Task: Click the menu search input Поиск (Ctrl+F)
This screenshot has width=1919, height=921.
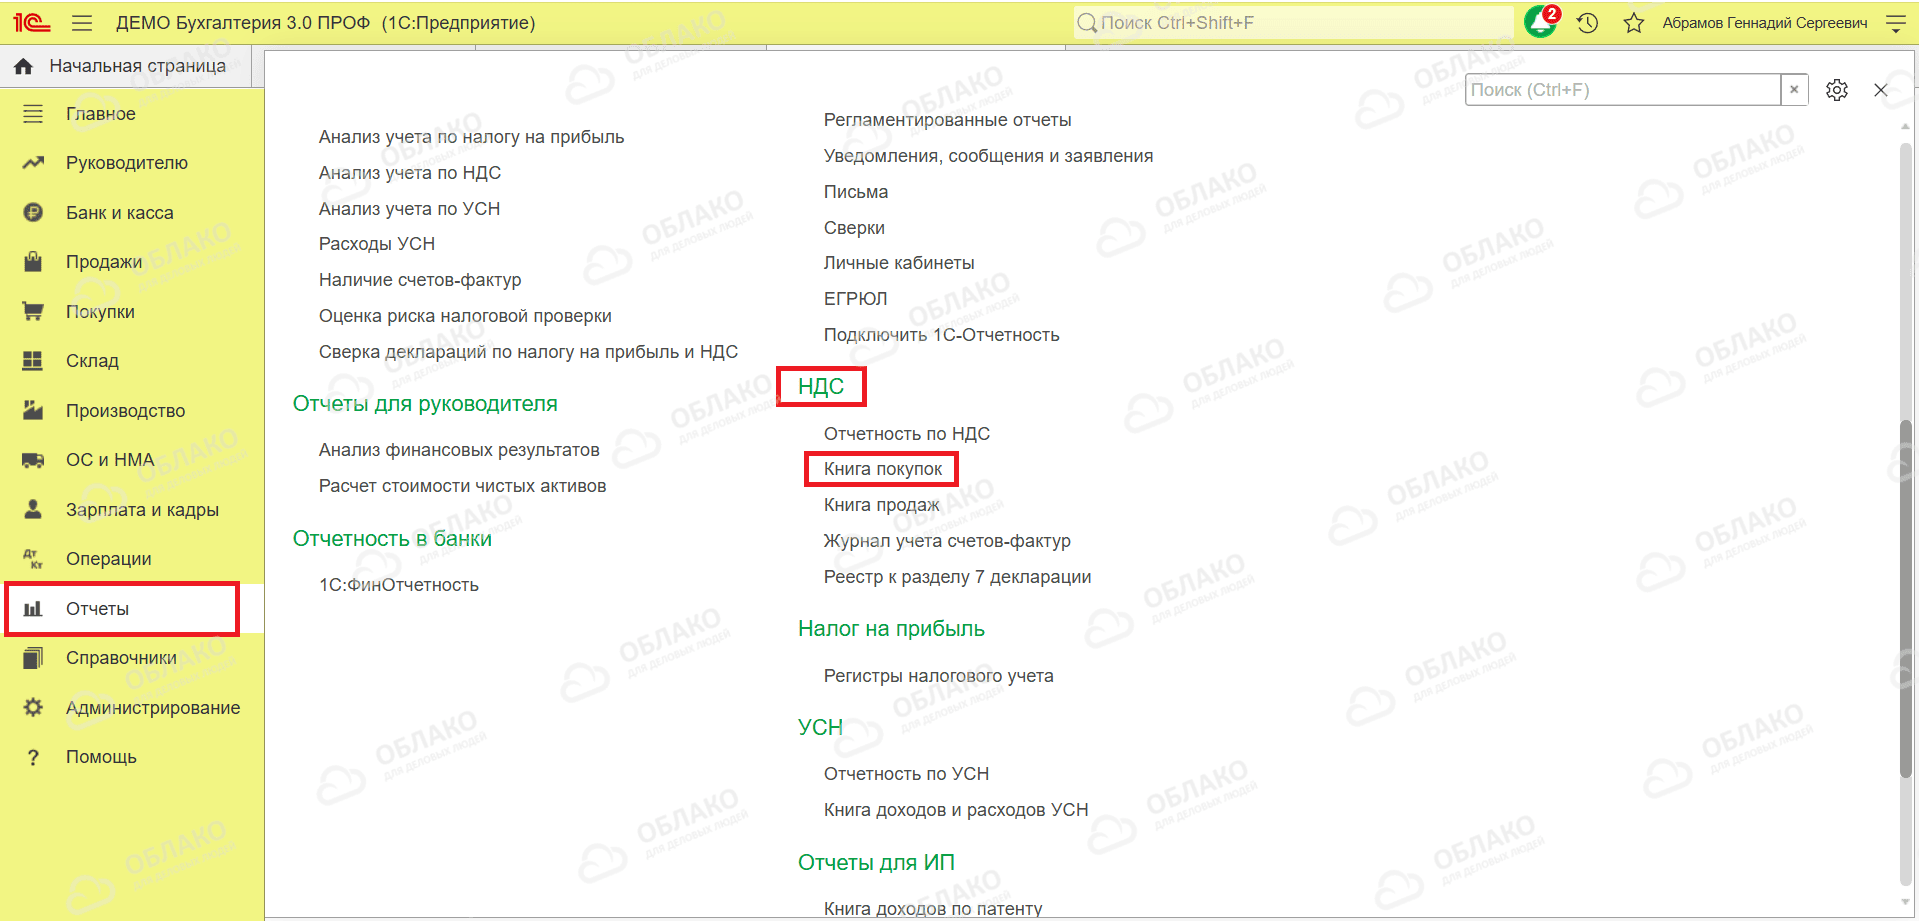Action: tap(1623, 90)
